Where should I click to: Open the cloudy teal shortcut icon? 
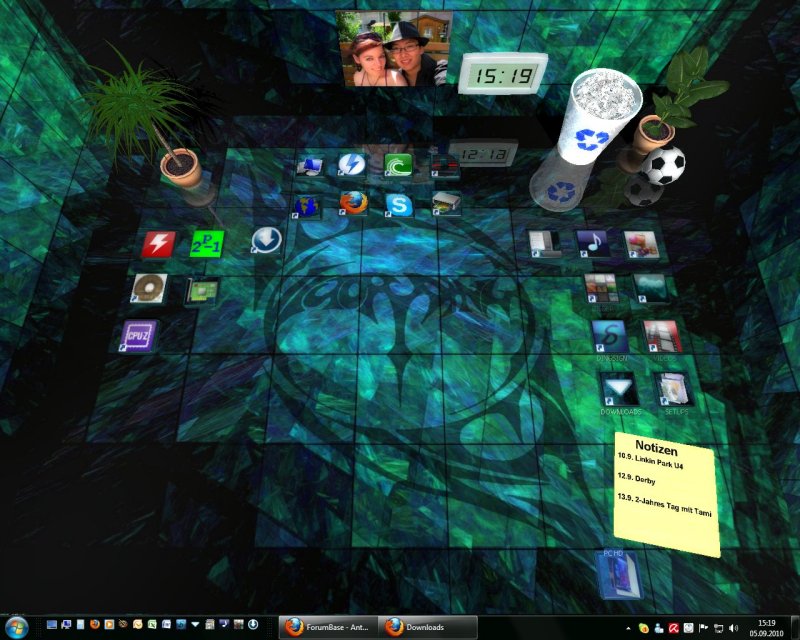650,288
